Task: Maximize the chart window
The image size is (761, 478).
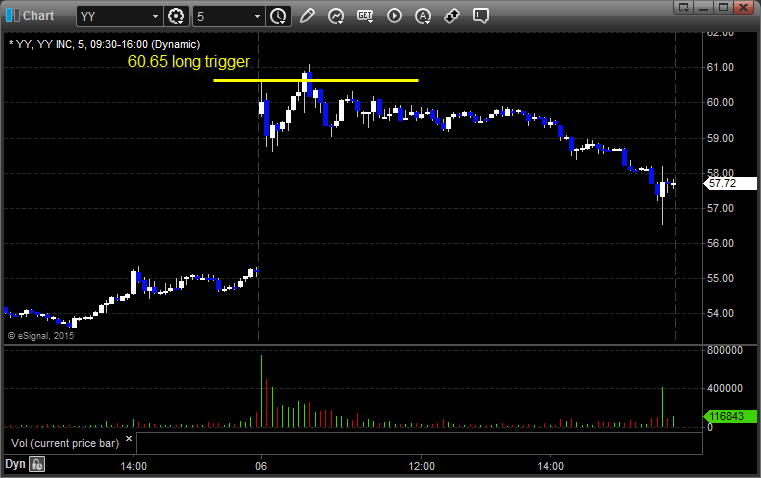Action: click(x=723, y=7)
